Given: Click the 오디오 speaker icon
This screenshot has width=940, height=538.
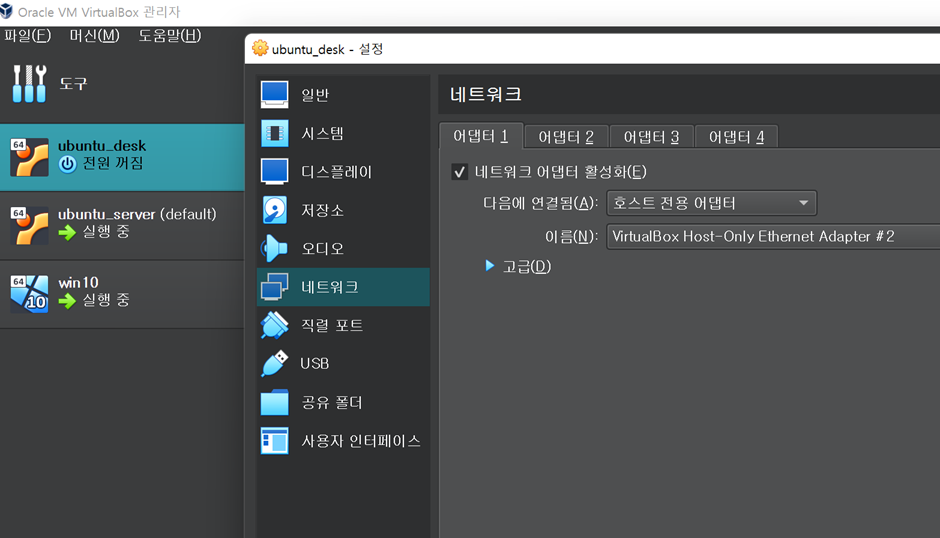Looking at the screenshot, I should pos(275,248).
